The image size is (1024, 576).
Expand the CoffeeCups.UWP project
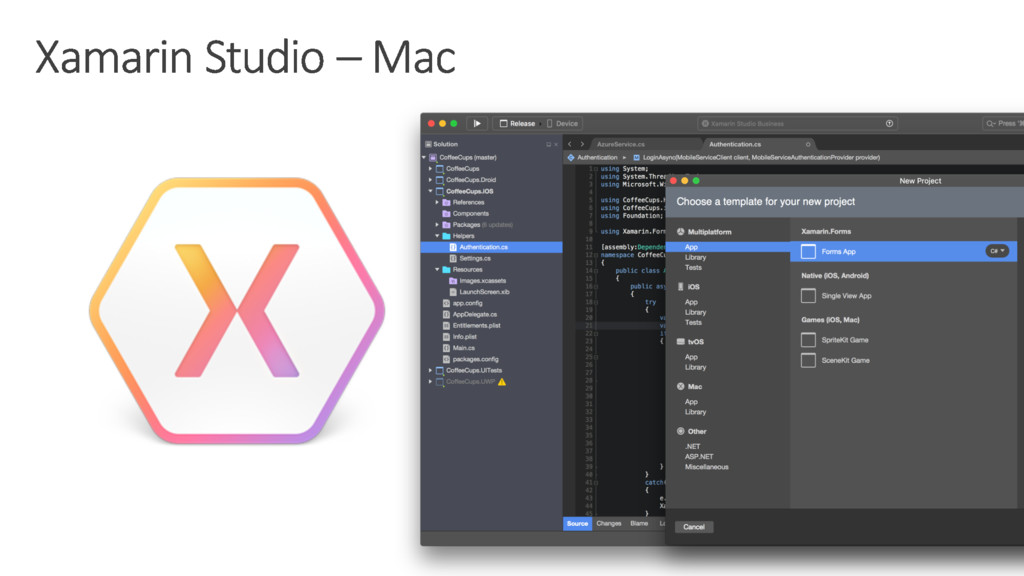(x=430, y=381)
